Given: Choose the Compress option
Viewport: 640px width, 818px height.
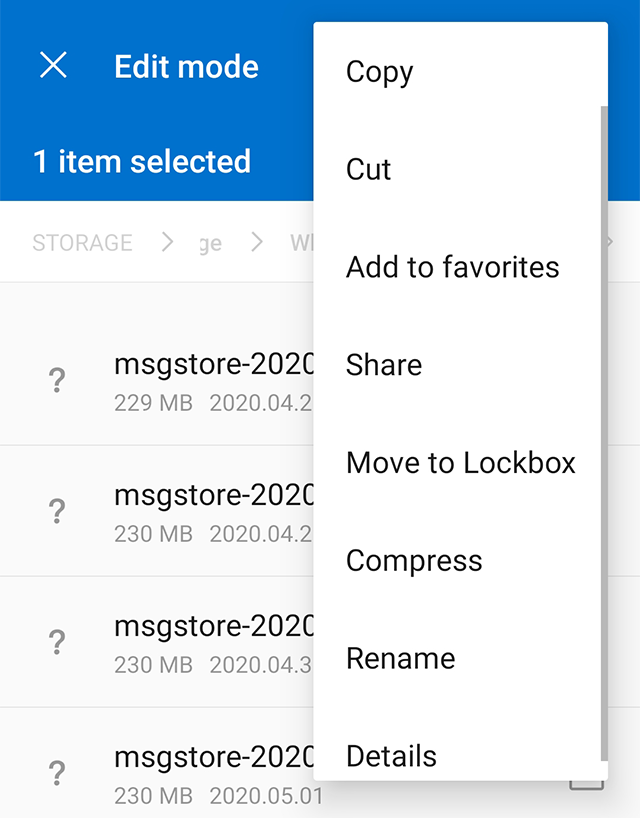Looking at the screenshot, I should [414, 561].
